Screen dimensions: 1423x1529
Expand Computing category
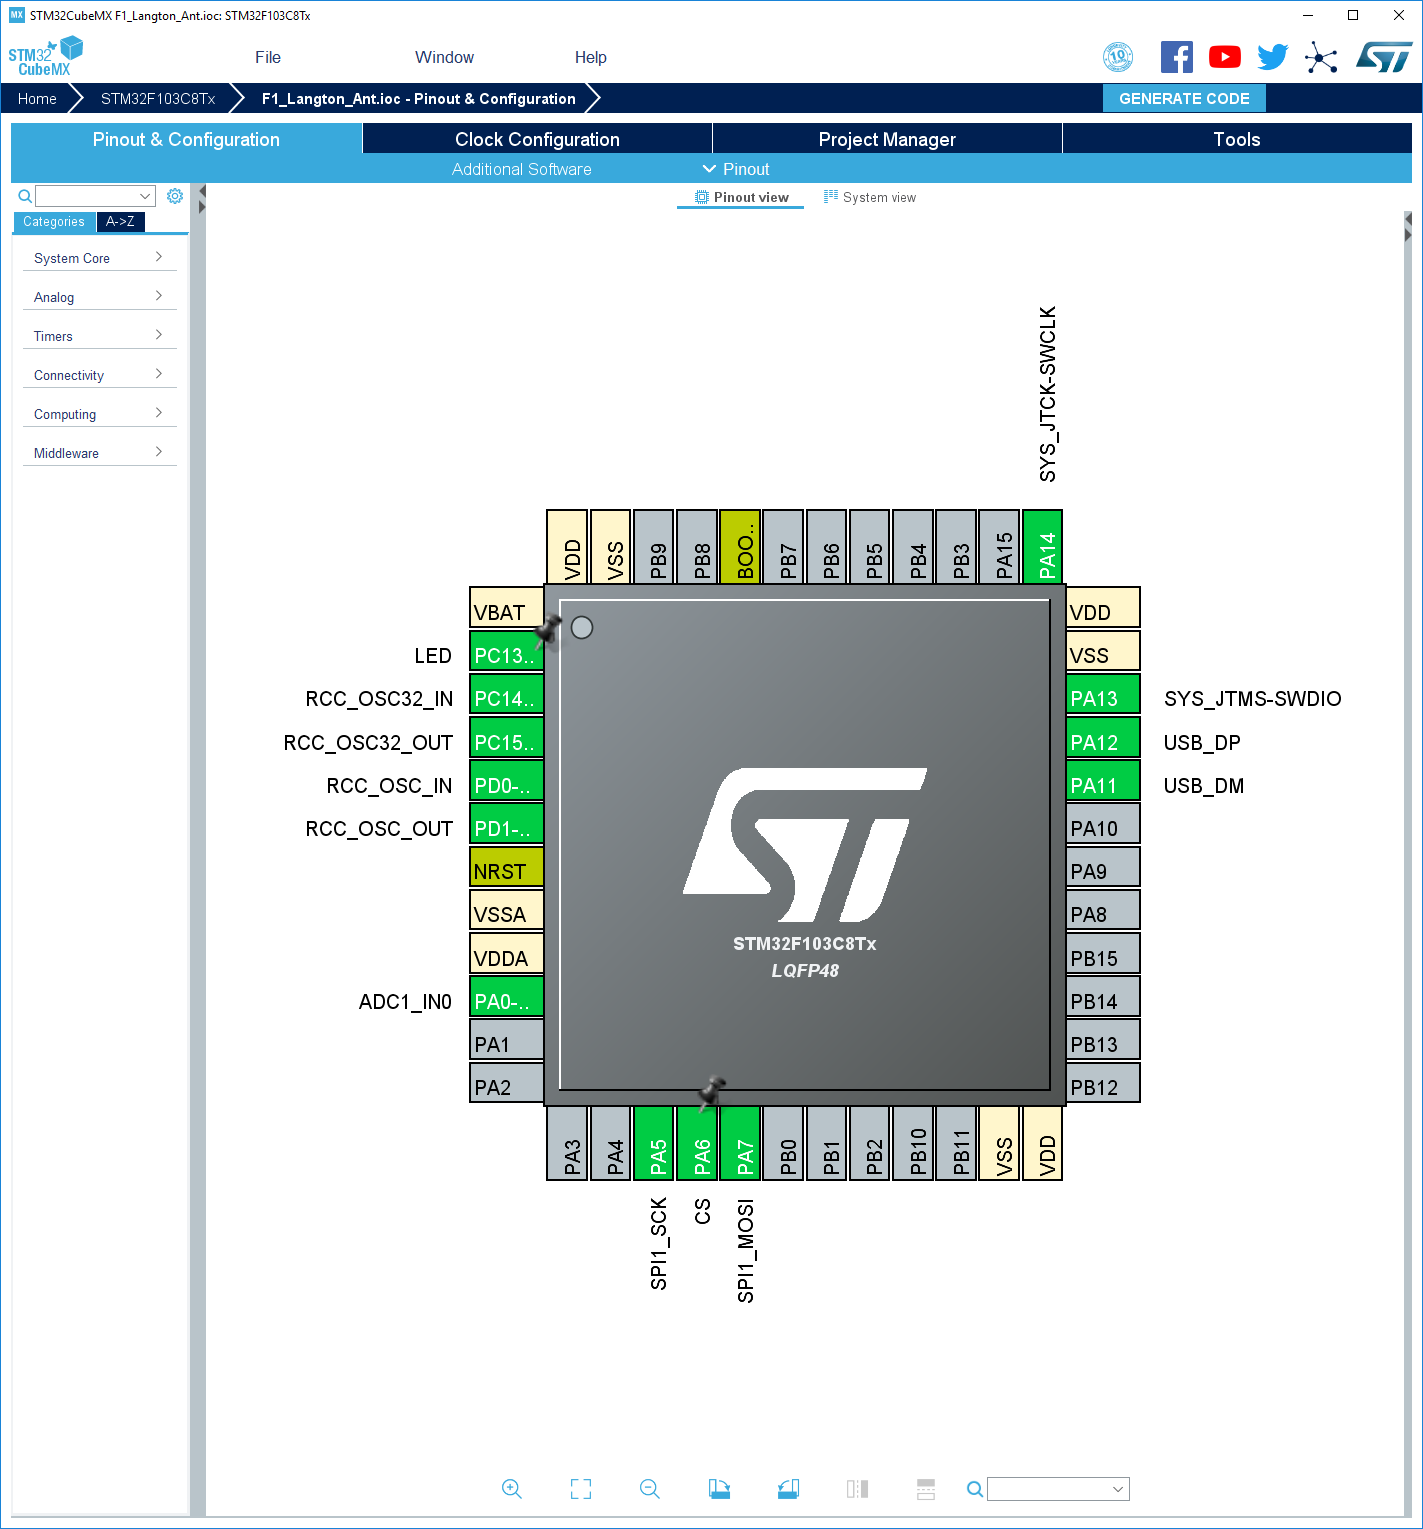pos(99,414)
